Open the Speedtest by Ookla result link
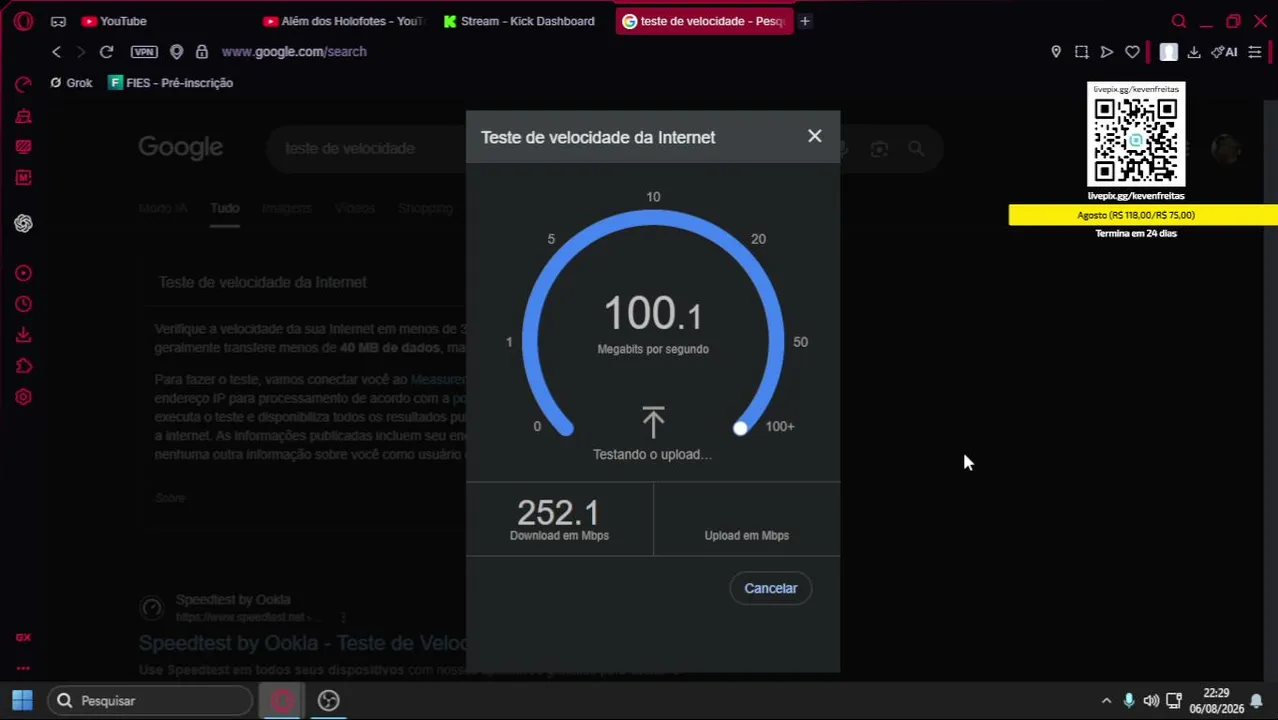This screenshot has width=1278, height=720. click(x=302, y=643)
